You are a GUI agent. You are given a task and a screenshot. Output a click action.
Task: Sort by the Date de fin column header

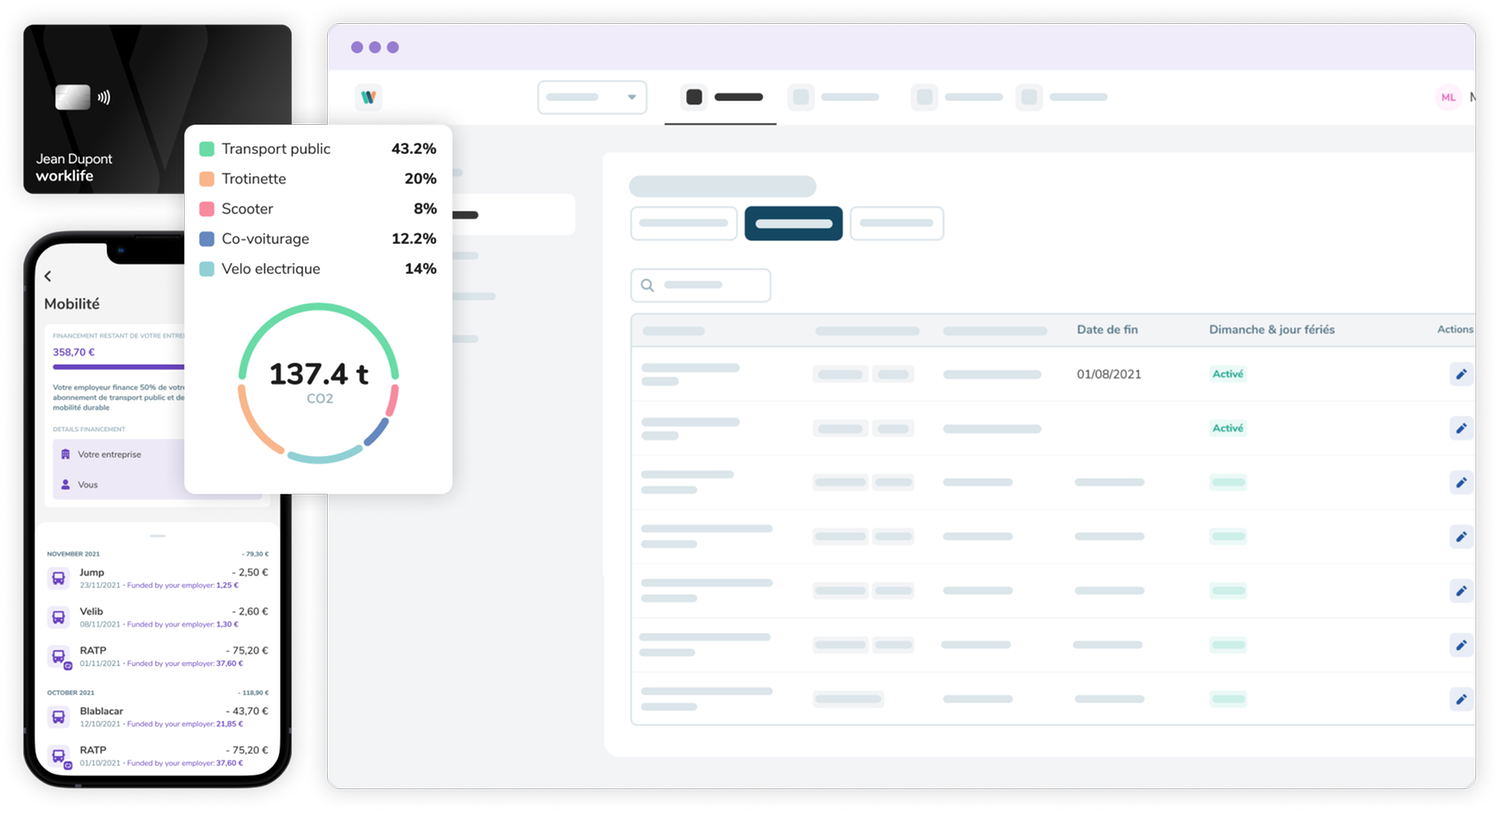click(x=1108, y=329)
